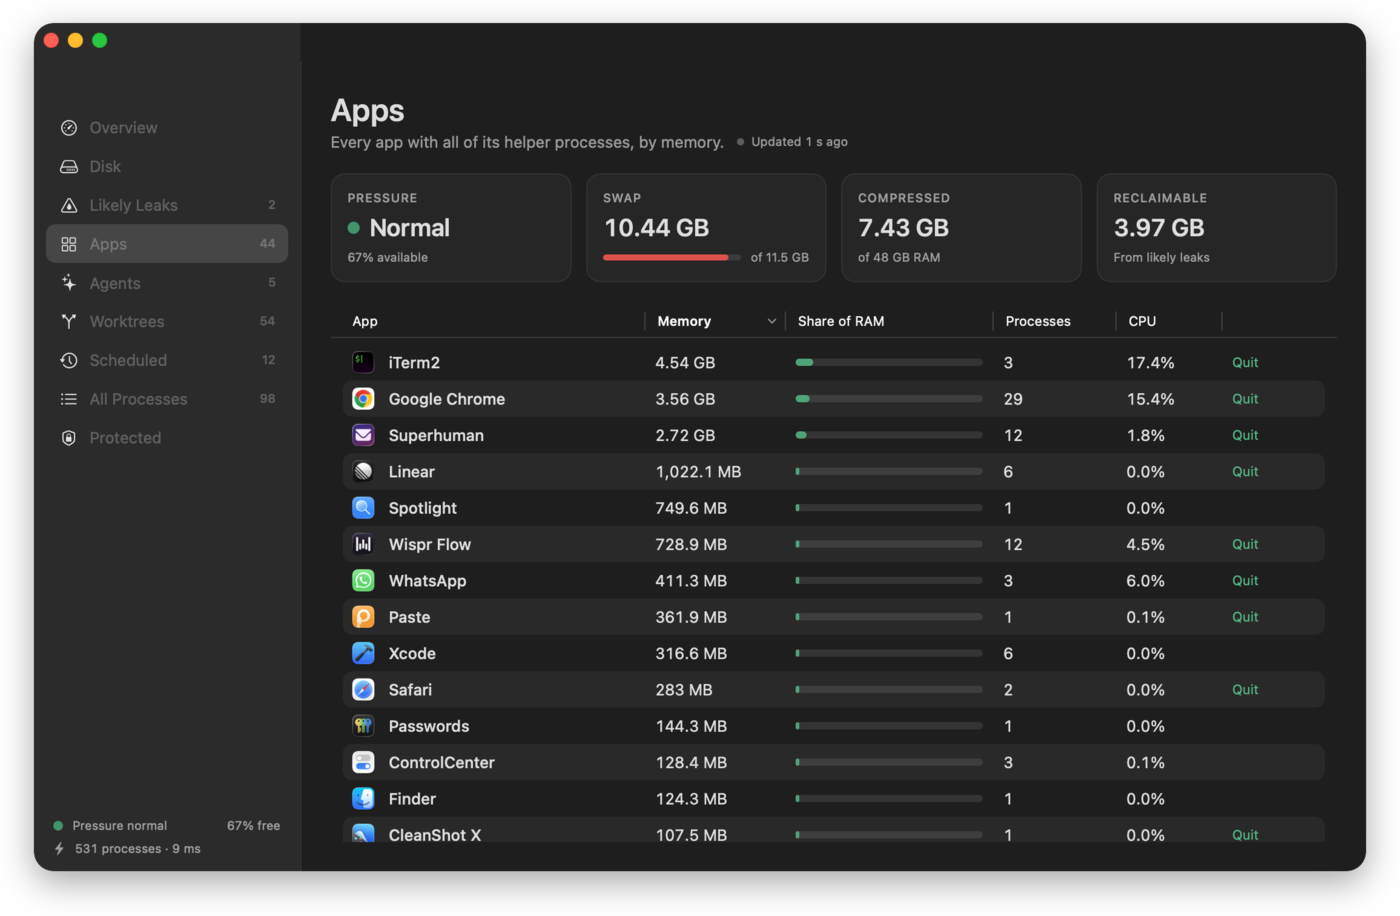Click the All Processes list icon
Image resolution: width=1400 pixels, height=916 pixels.
point(69,399)
